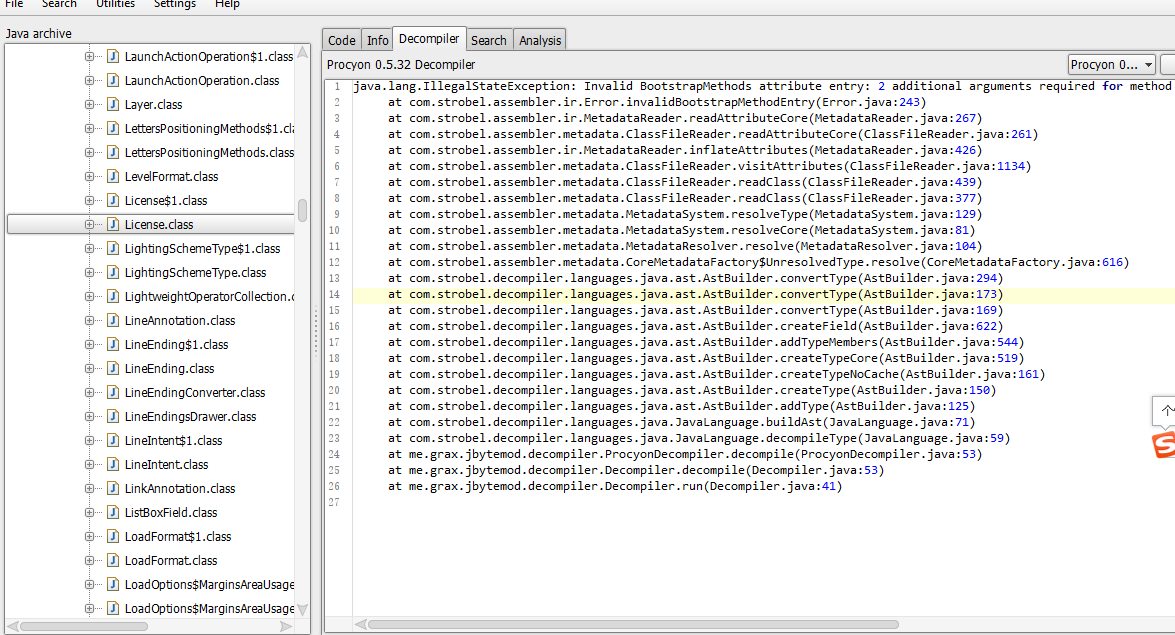Click the Sogou input method icon
Image resolution: width=1175 pixels, height=635 pixels.
click(x=1164, y=444)
